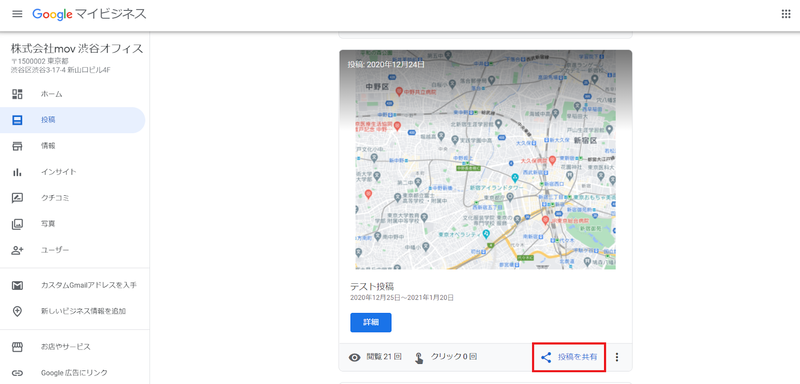Click the 情報 storefront icon
This screenshot has height=384, width=800.
(x=17, y=146)
